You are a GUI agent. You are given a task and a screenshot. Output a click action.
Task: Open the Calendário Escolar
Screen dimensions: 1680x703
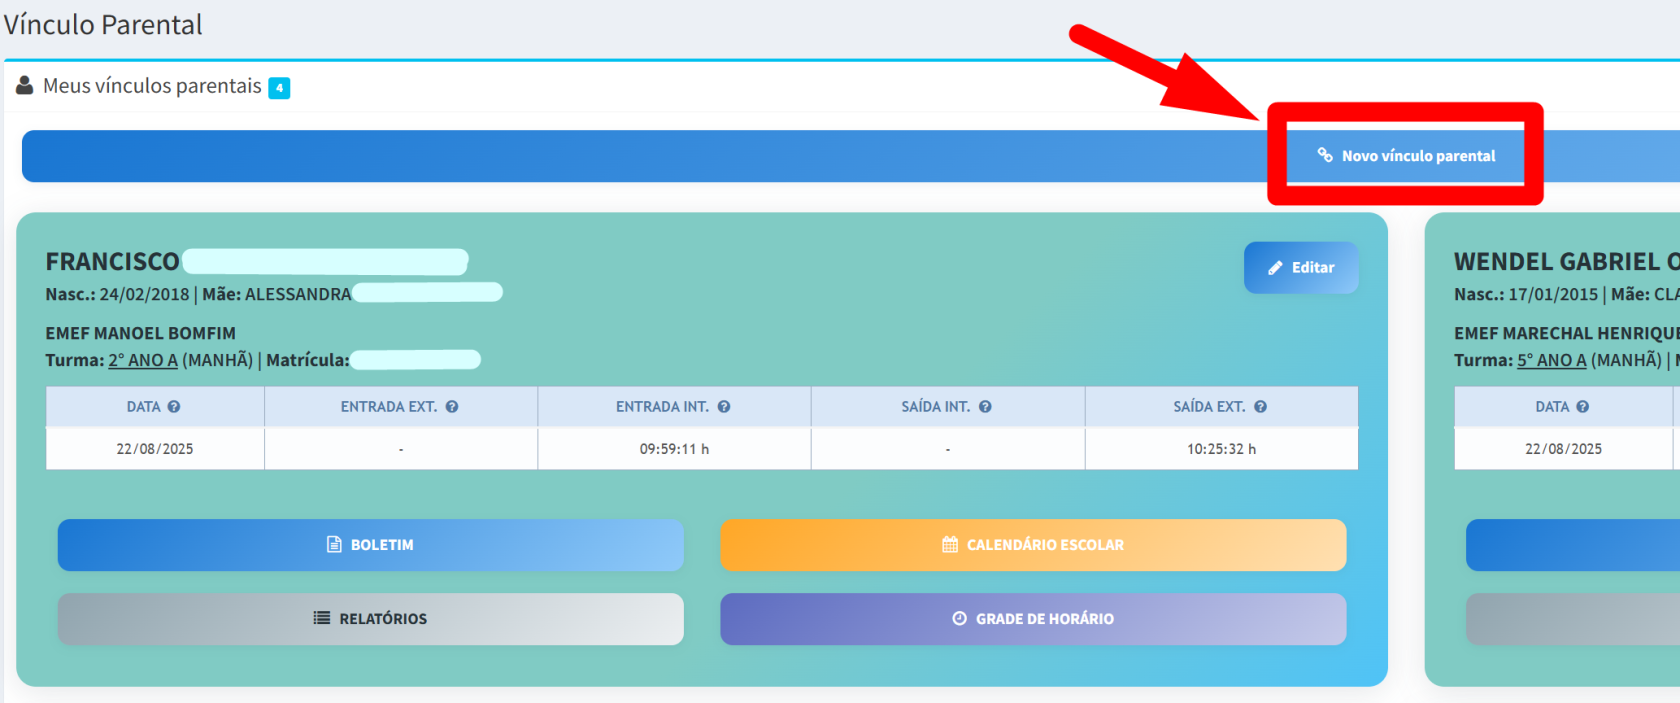(x=1032, y=545)
